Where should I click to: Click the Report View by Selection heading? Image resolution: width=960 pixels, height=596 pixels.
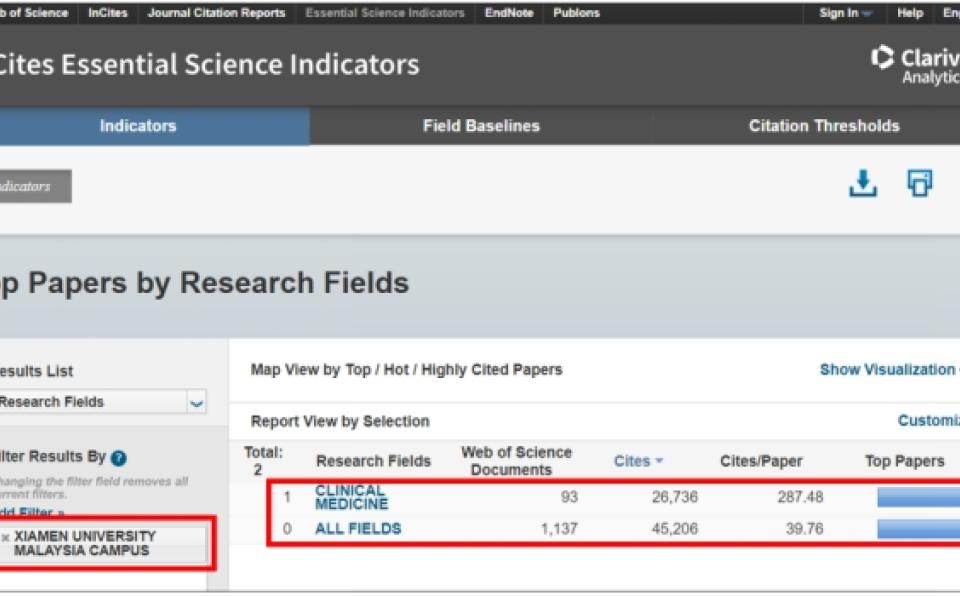(x=340, y=421)
